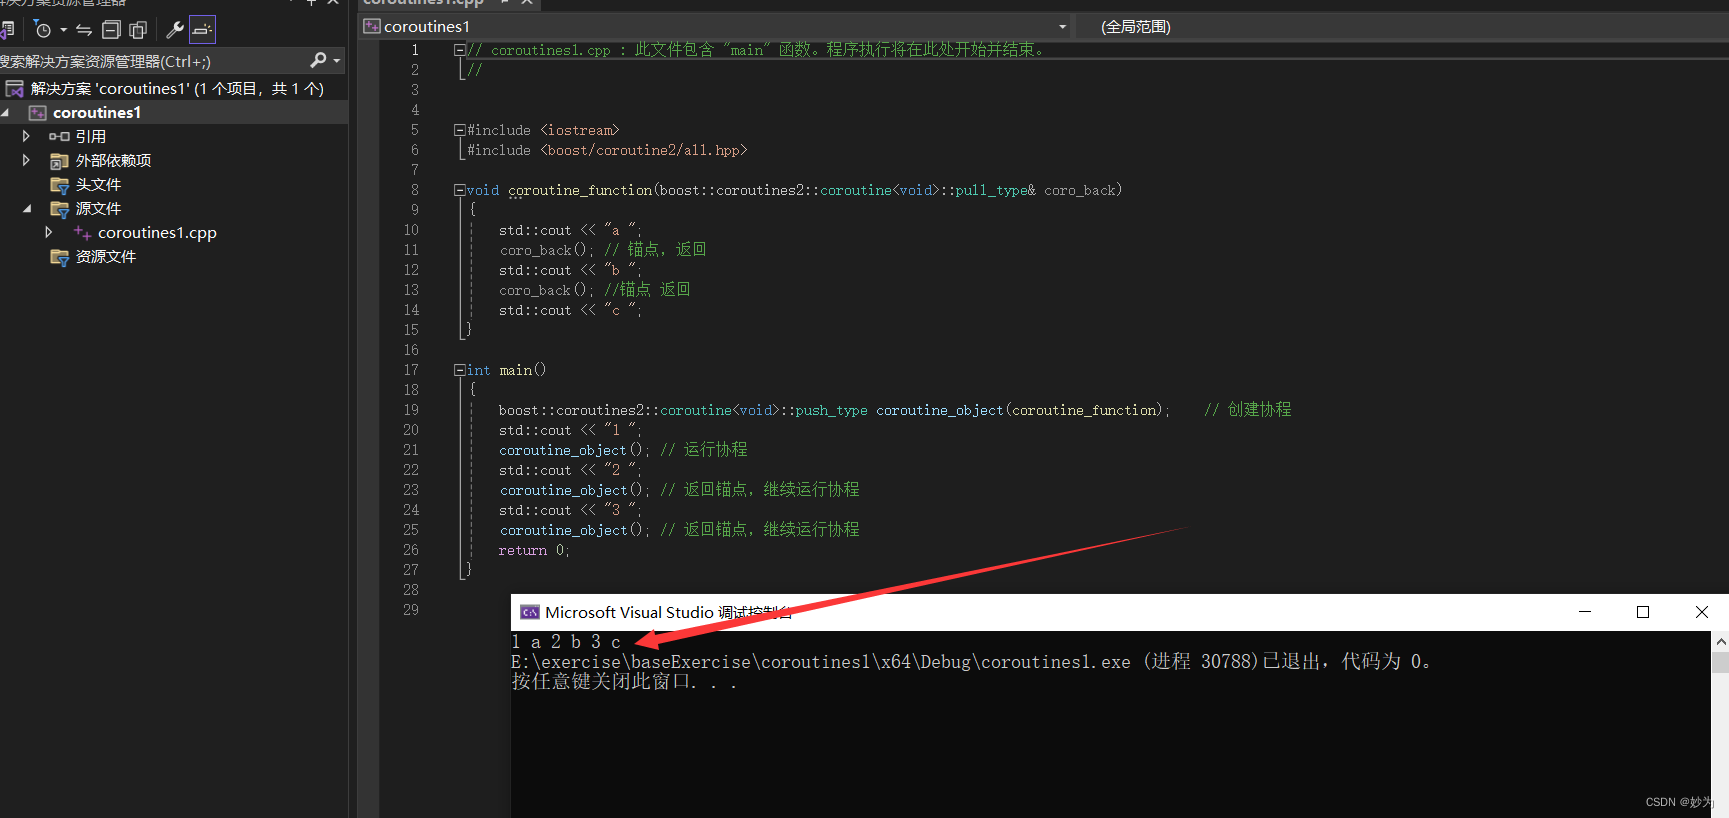Click the Solution Explorer search box
This screenshot has width=1729, height=818.
pyautogui.click(x=150, y=61)
